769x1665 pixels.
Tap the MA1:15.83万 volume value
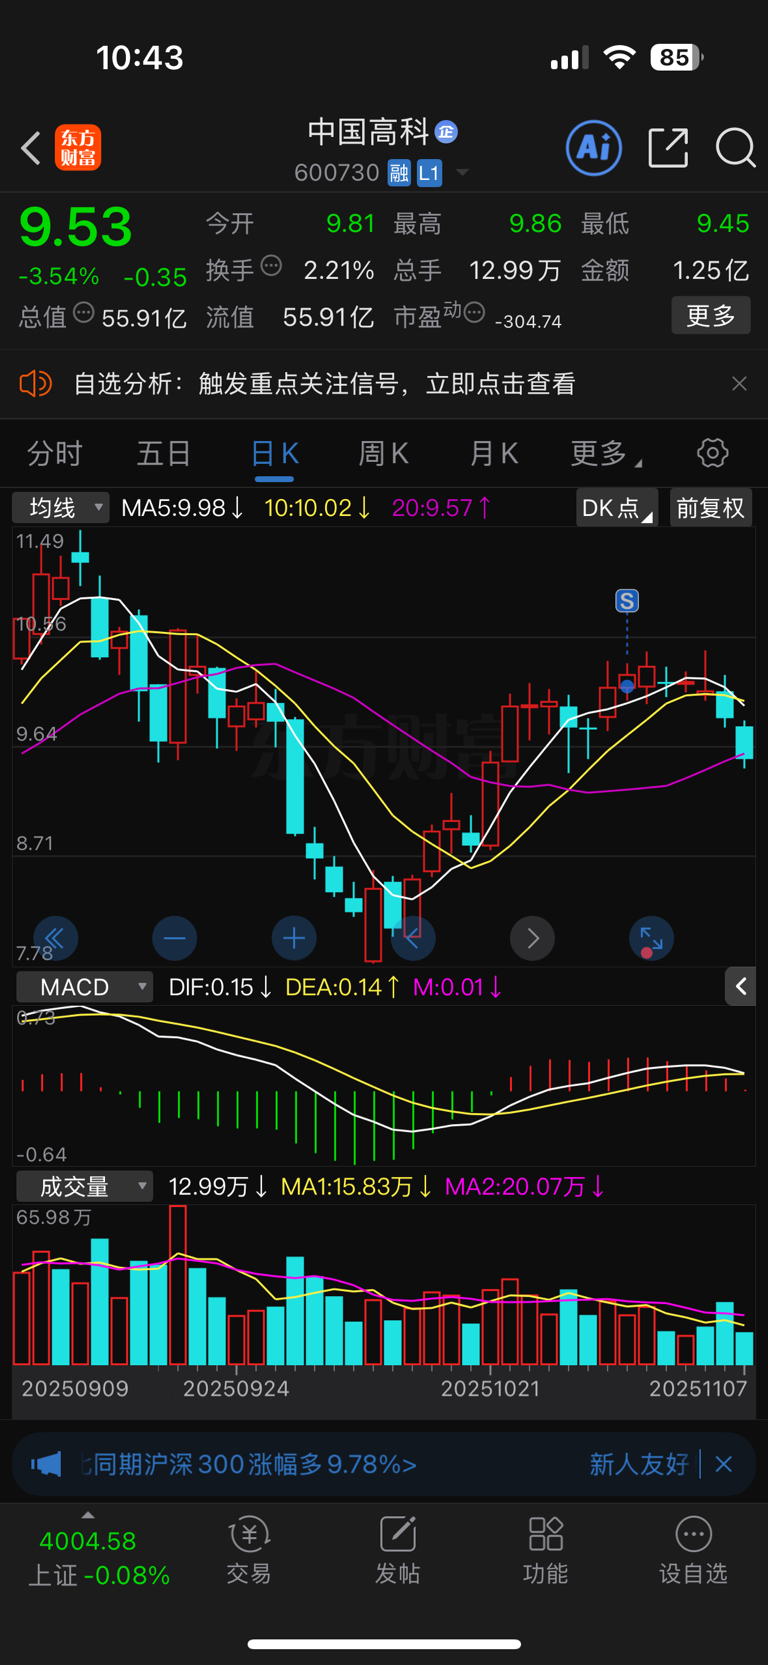[357, 1187]
